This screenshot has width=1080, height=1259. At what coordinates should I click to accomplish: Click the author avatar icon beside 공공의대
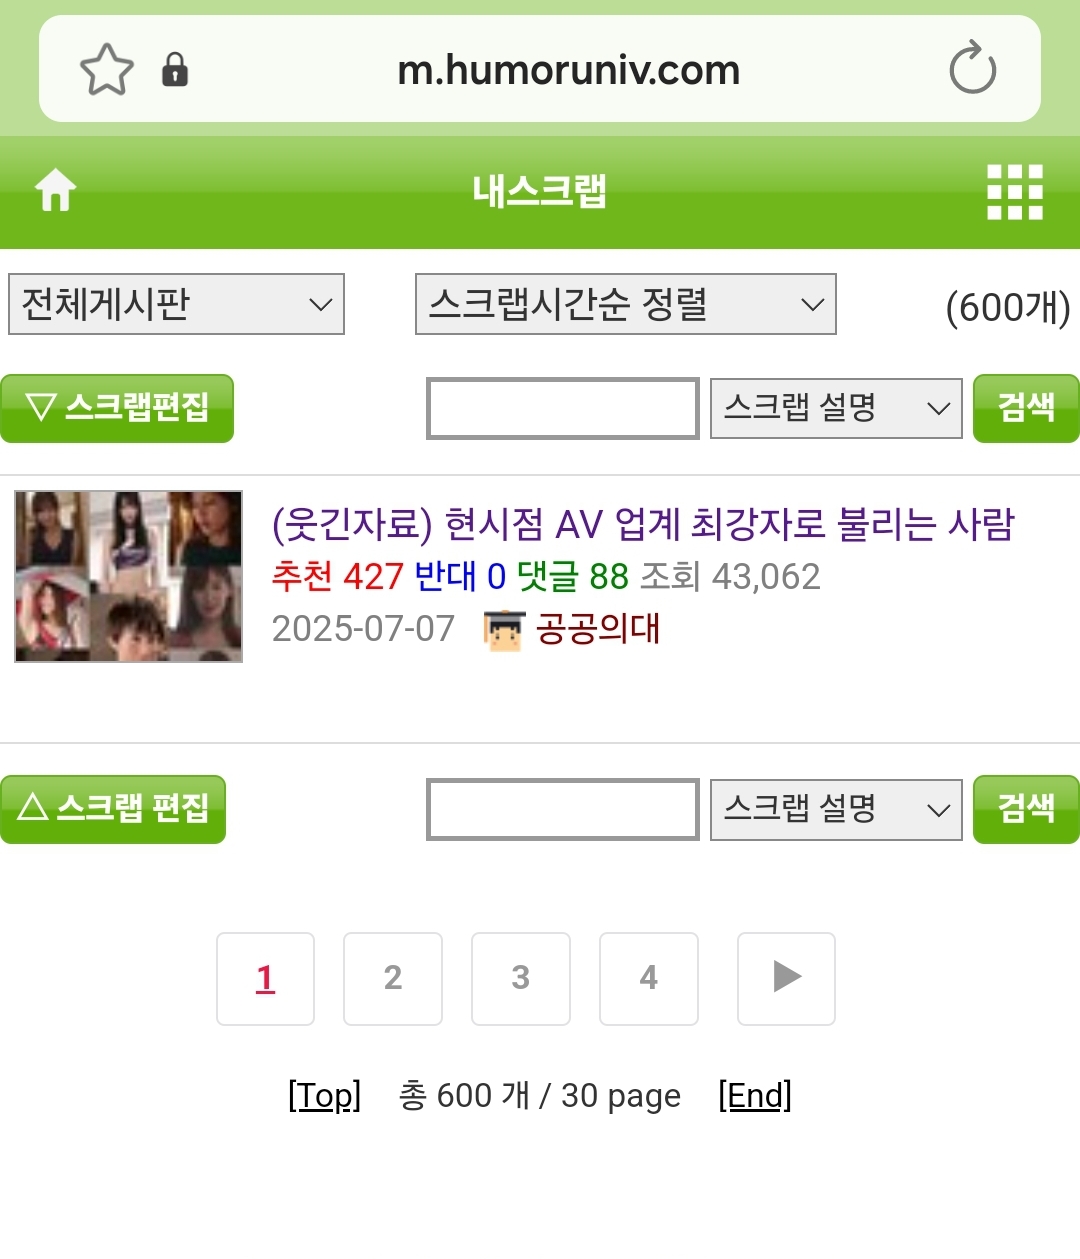coord(504,631)
